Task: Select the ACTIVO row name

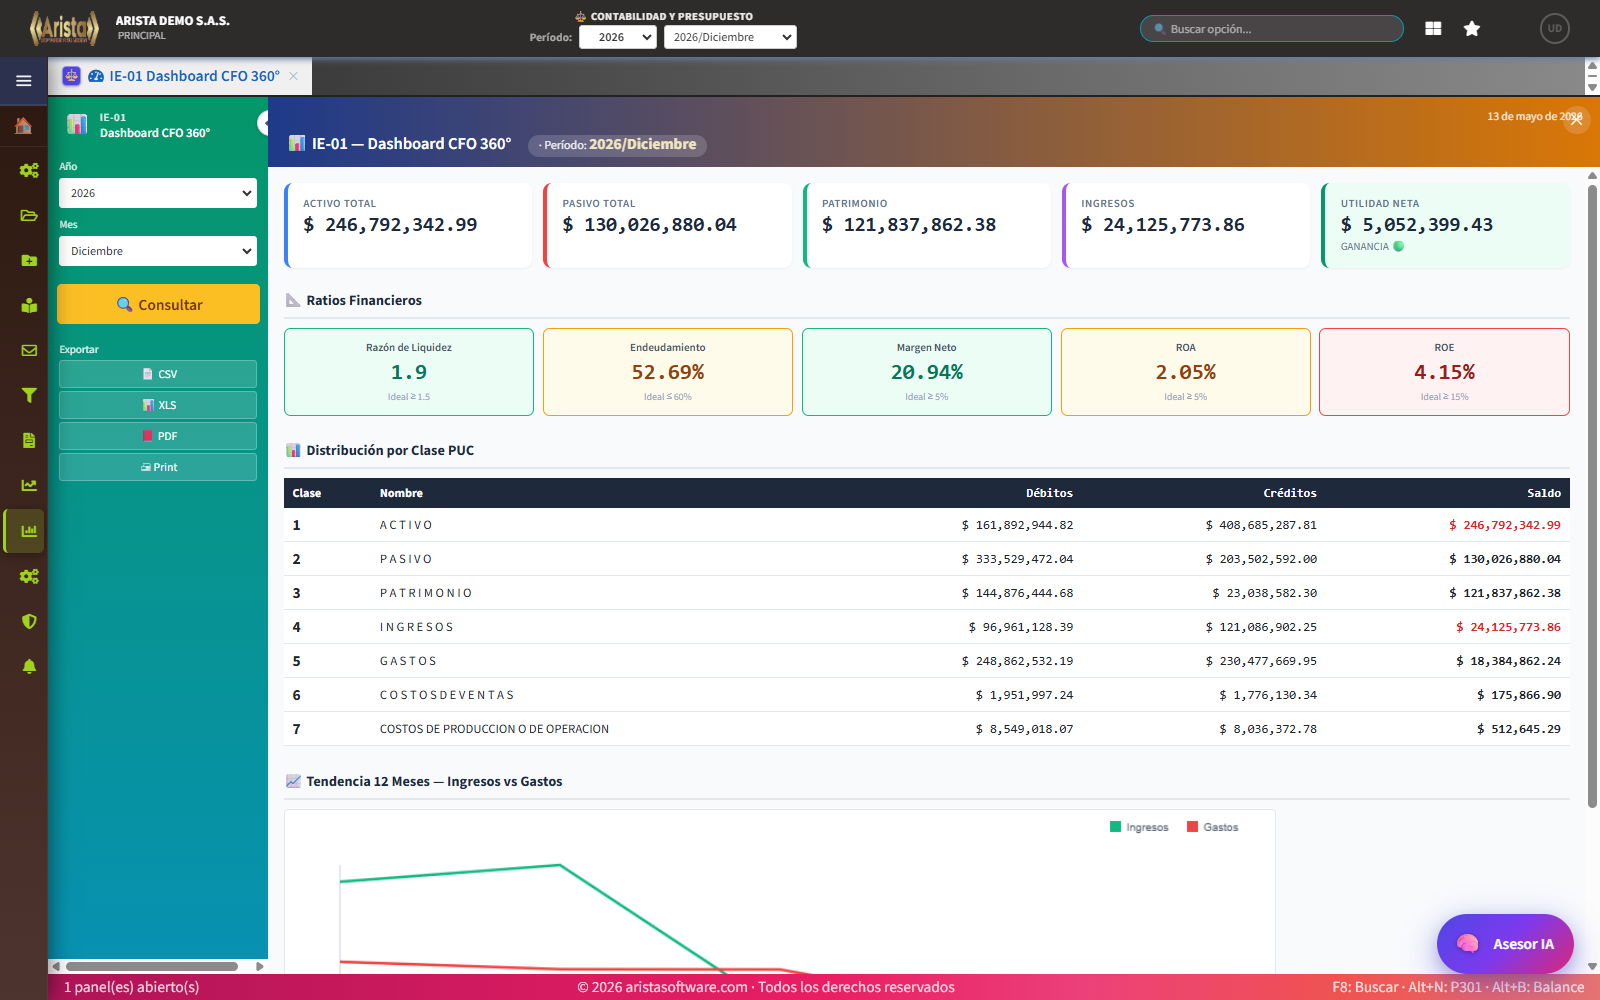Action: coord(406,525)
